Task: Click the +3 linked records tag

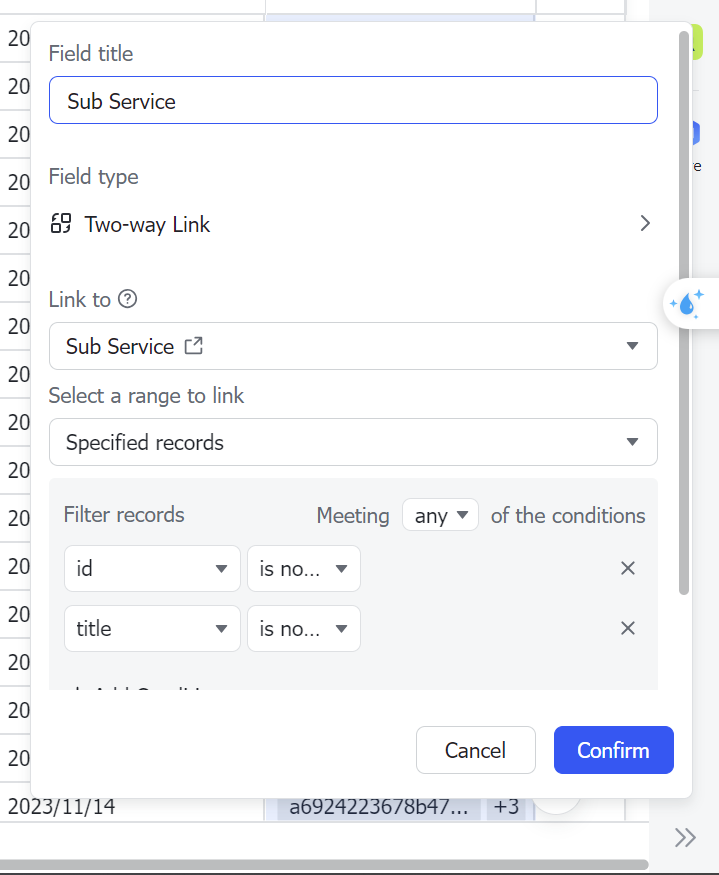Action: [506, 807]
